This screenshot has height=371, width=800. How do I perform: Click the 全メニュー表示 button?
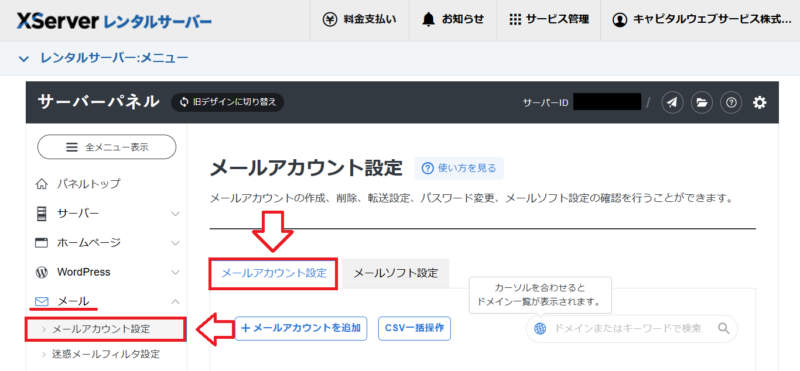(x=107, y=147)
